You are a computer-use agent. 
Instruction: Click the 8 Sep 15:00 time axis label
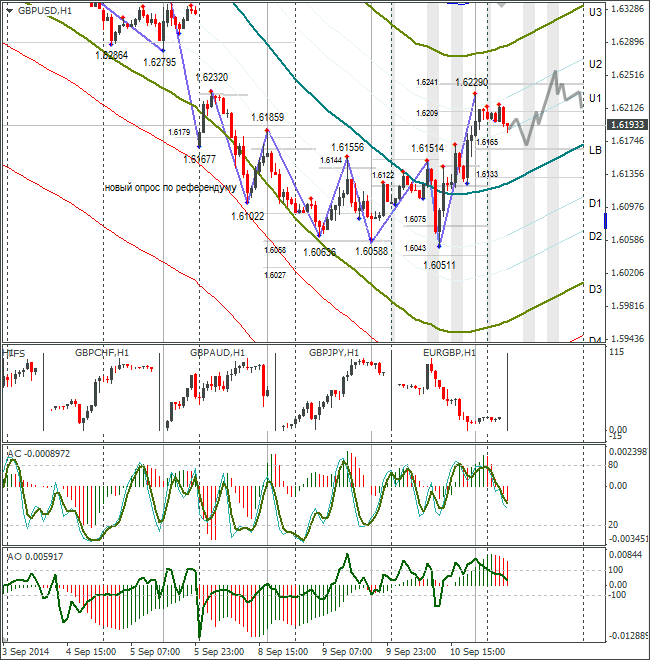pyautogui.click(x=283, y=652)
